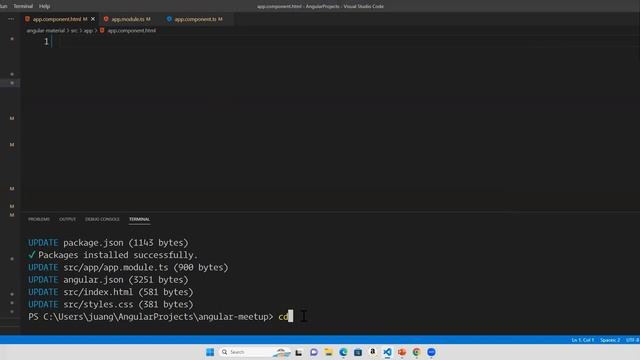Click the src breadcrumb segment
The width and height of the screenshot is (640, 360).
(74, 31)
